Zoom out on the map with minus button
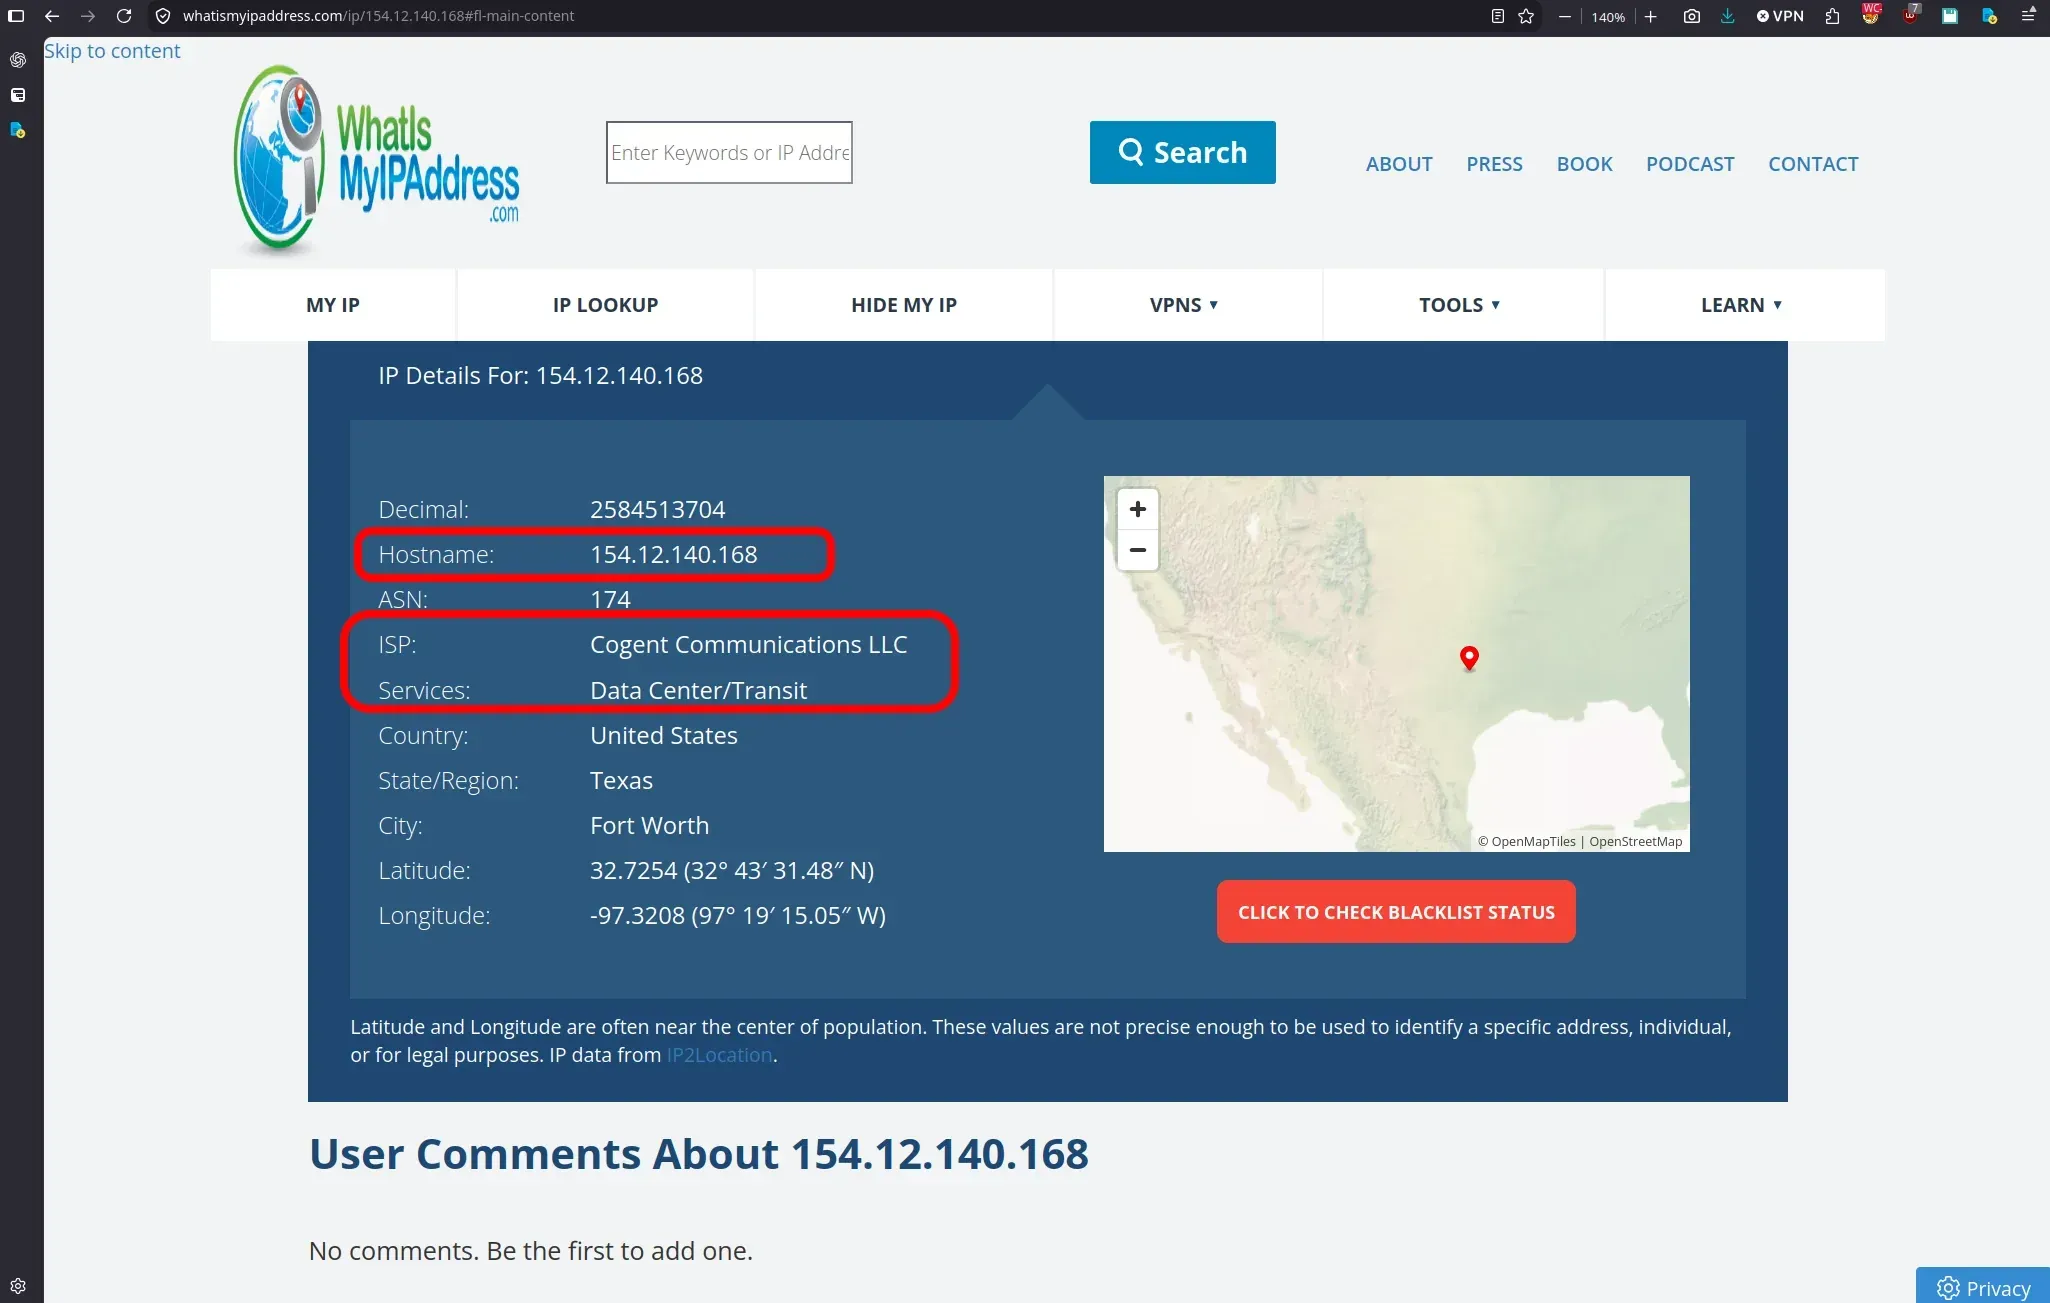Image resolution: width=2050 pixels, height=1303 pixels. tap(1137, 550)
